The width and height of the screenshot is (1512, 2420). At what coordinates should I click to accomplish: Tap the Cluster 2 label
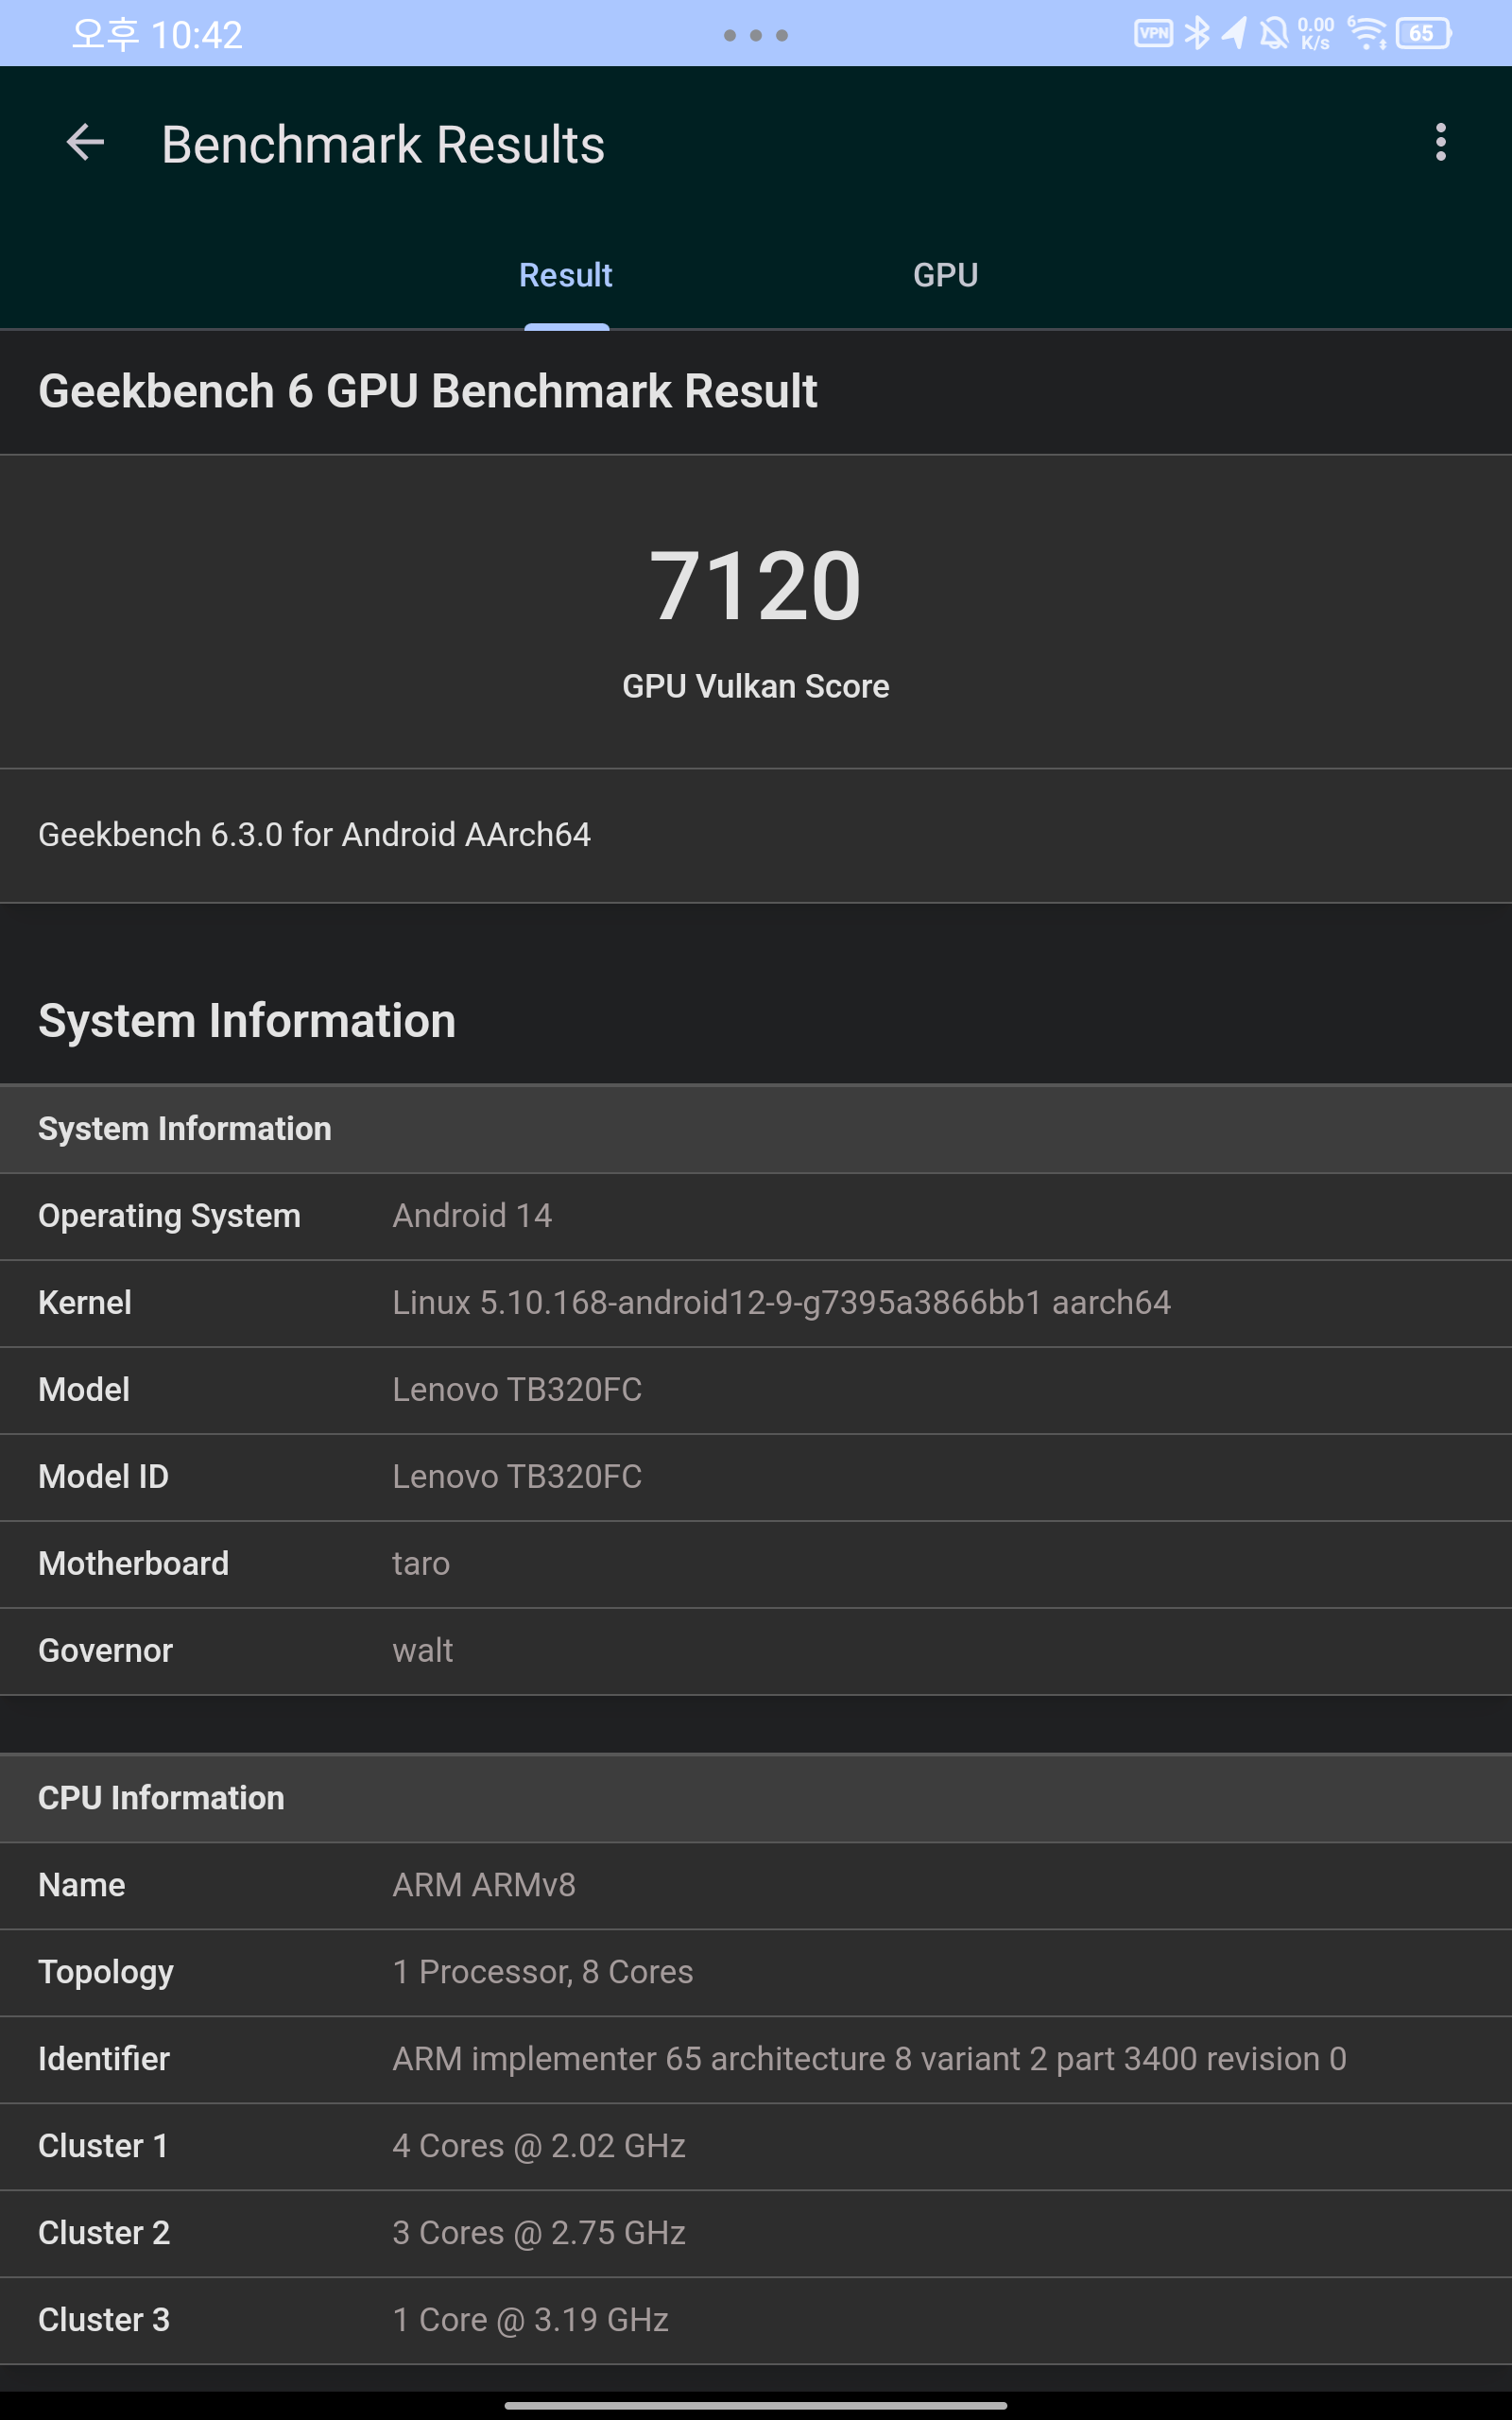pyautogui.click(x=104, y=2233)
